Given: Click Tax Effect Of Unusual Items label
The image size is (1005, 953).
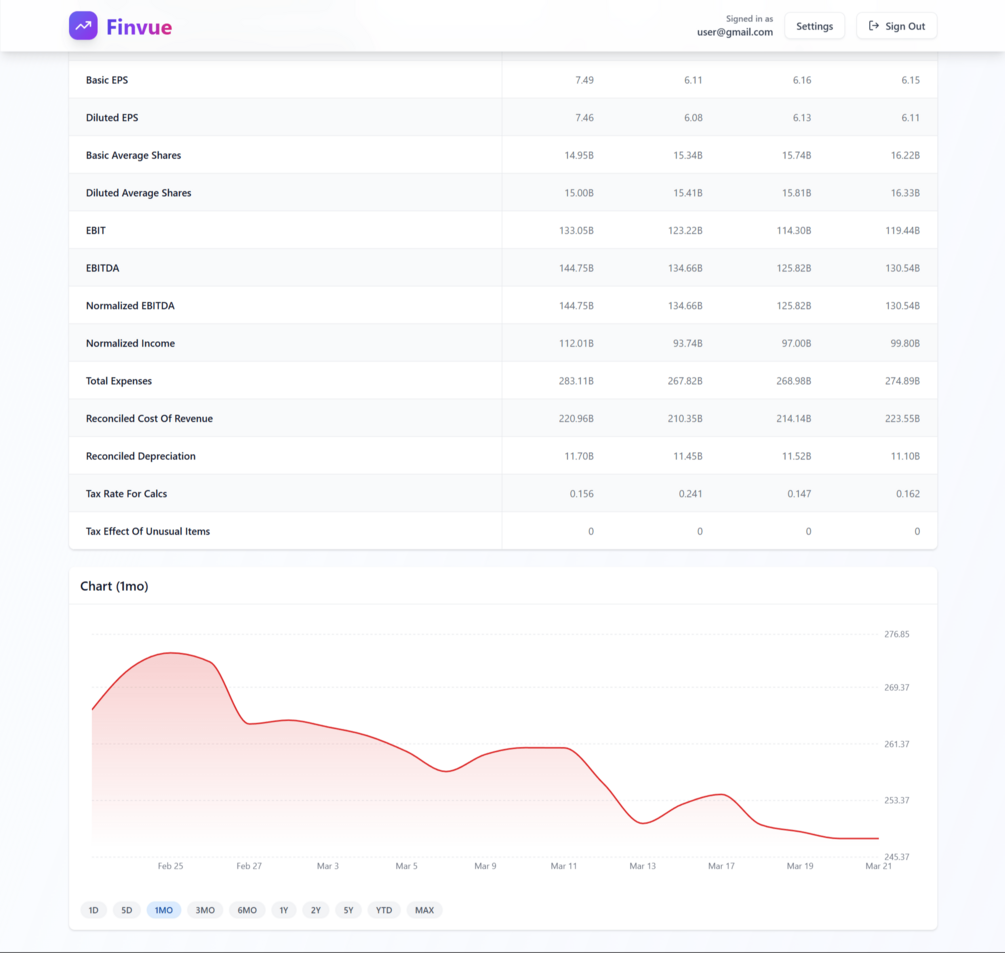Looking at the screenshot, I should pyautogui.click(x=148, y=531).
